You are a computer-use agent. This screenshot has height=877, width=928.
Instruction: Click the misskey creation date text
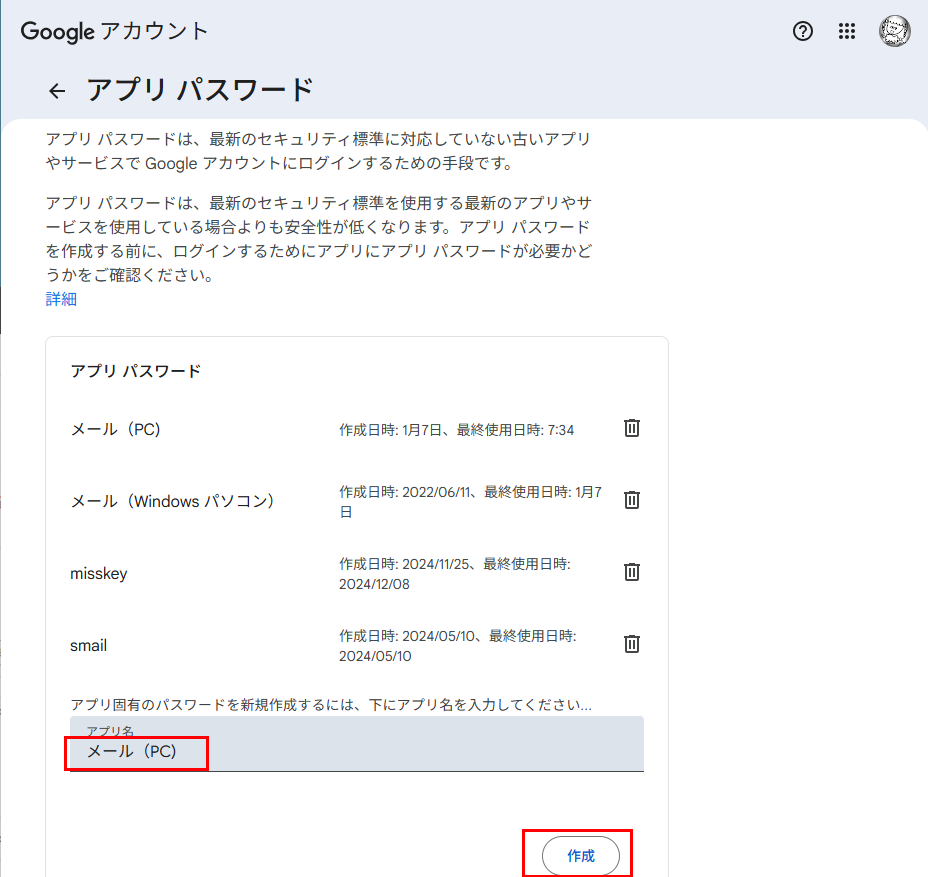coord(455,574)
